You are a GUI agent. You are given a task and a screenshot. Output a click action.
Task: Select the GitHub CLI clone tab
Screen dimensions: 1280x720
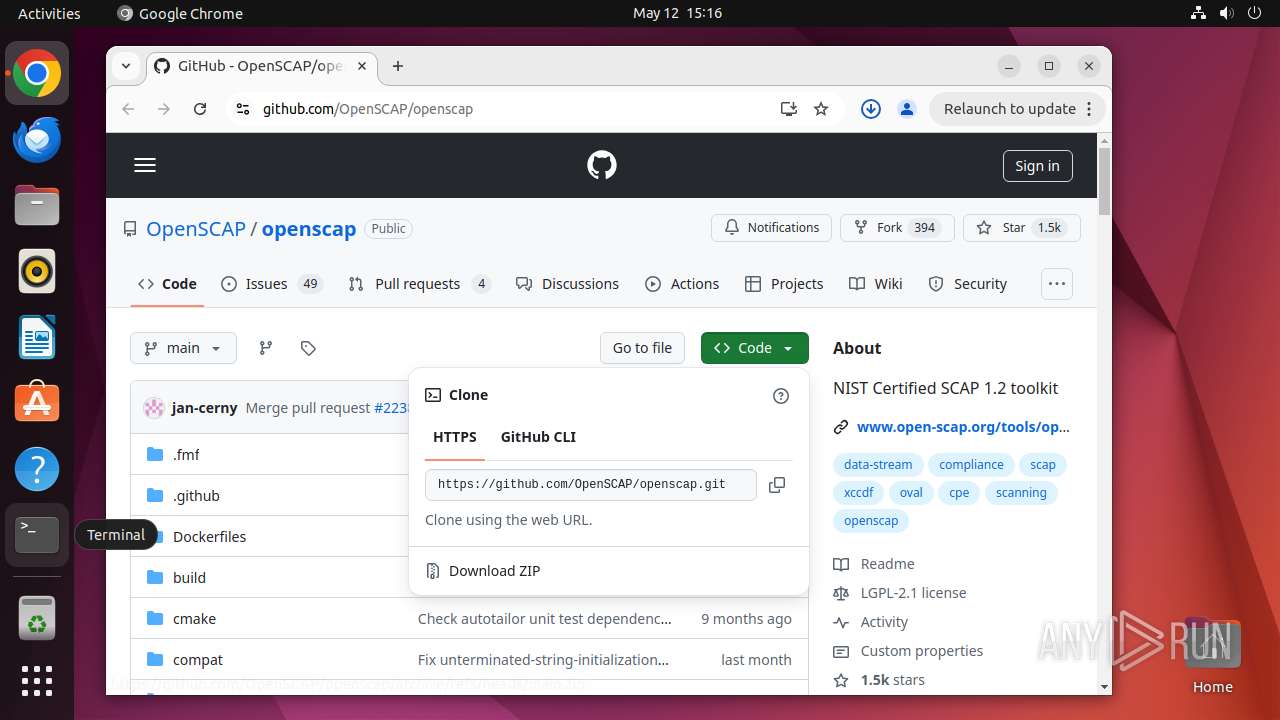click(x=538, y=437)
